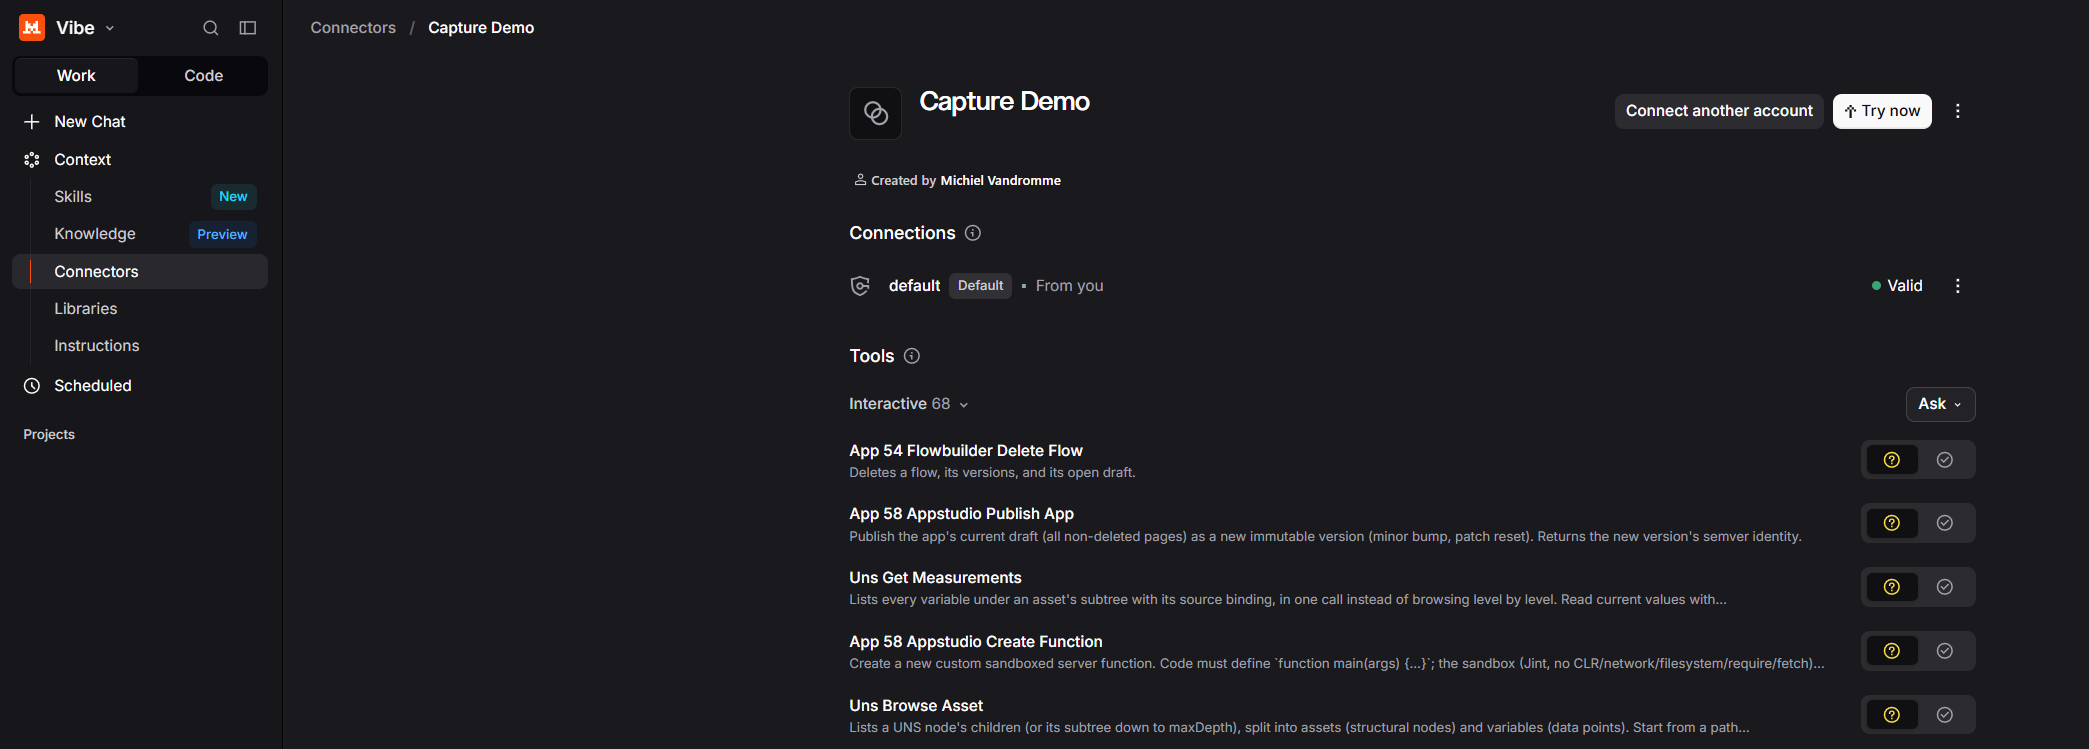
Task: Click the App 54 Flowbuilder Delete Flow title
Action: click(x=966, y=451)
